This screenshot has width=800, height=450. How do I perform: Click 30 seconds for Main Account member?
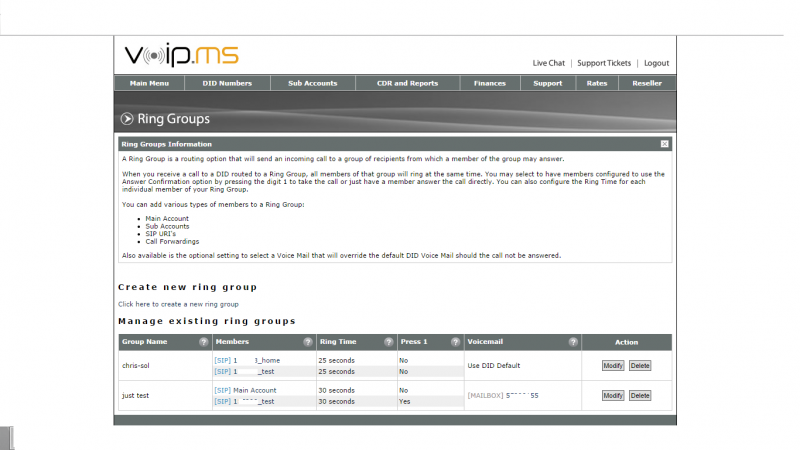336,390
